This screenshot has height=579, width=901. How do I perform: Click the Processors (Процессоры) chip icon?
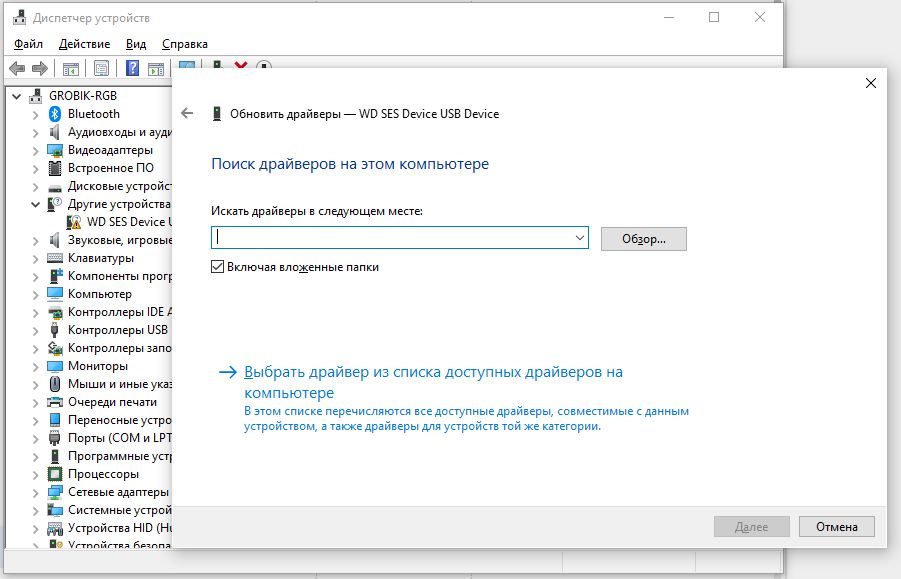(x=56, y=474)
